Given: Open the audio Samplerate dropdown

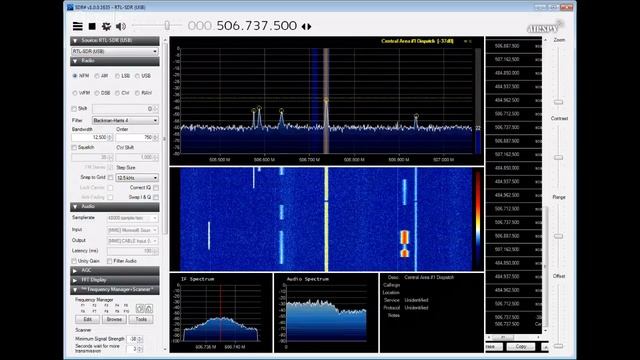Looking at the screenshot, I should tap(132, 218).
